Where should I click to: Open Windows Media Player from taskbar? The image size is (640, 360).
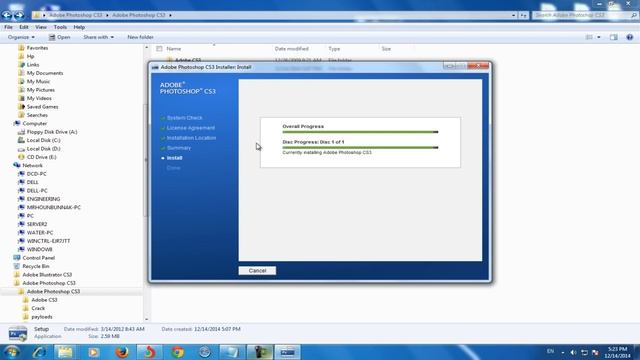(93, 352)
